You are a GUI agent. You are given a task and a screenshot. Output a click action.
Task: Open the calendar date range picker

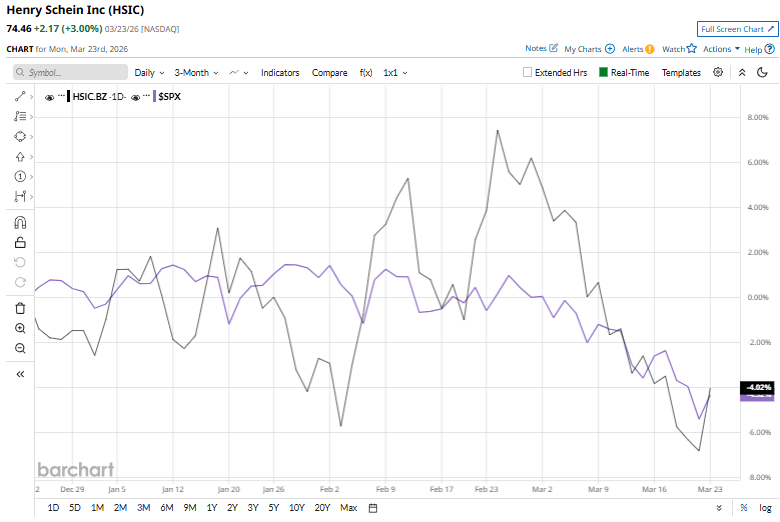tap(373, 508)
